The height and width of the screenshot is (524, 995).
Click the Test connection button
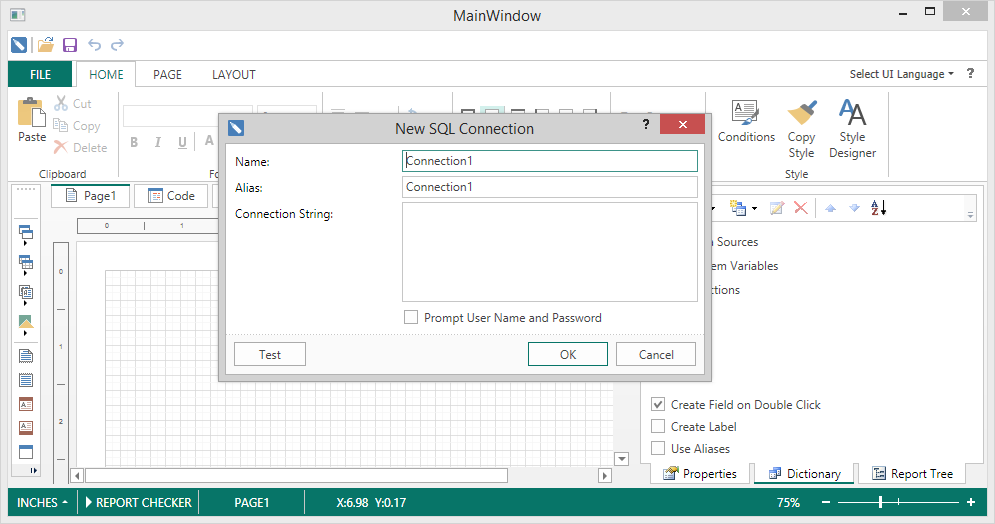pyautogui.click(x=270, y=354)
